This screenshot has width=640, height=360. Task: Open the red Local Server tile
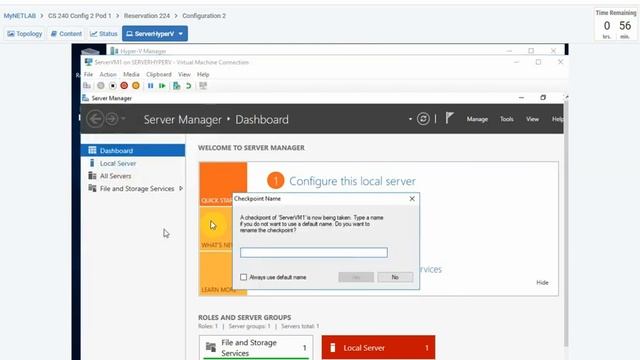(x=378, y=348)
